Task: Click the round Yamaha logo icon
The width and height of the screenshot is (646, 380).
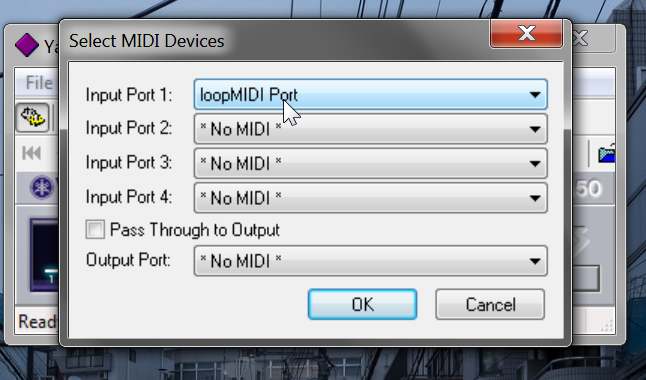Action: click(42, 188)
